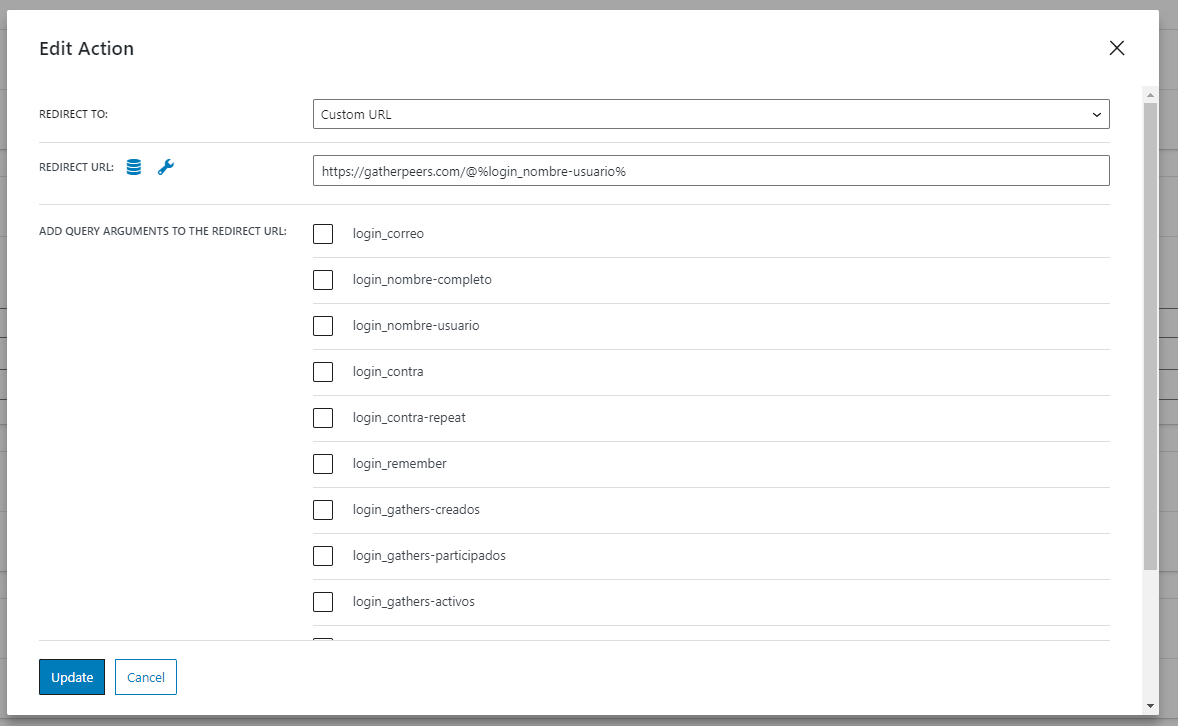The image size is (1178, 726).
Task: Check the login_correo query argument
Action: pyautogui.click(x=322, y=233)
